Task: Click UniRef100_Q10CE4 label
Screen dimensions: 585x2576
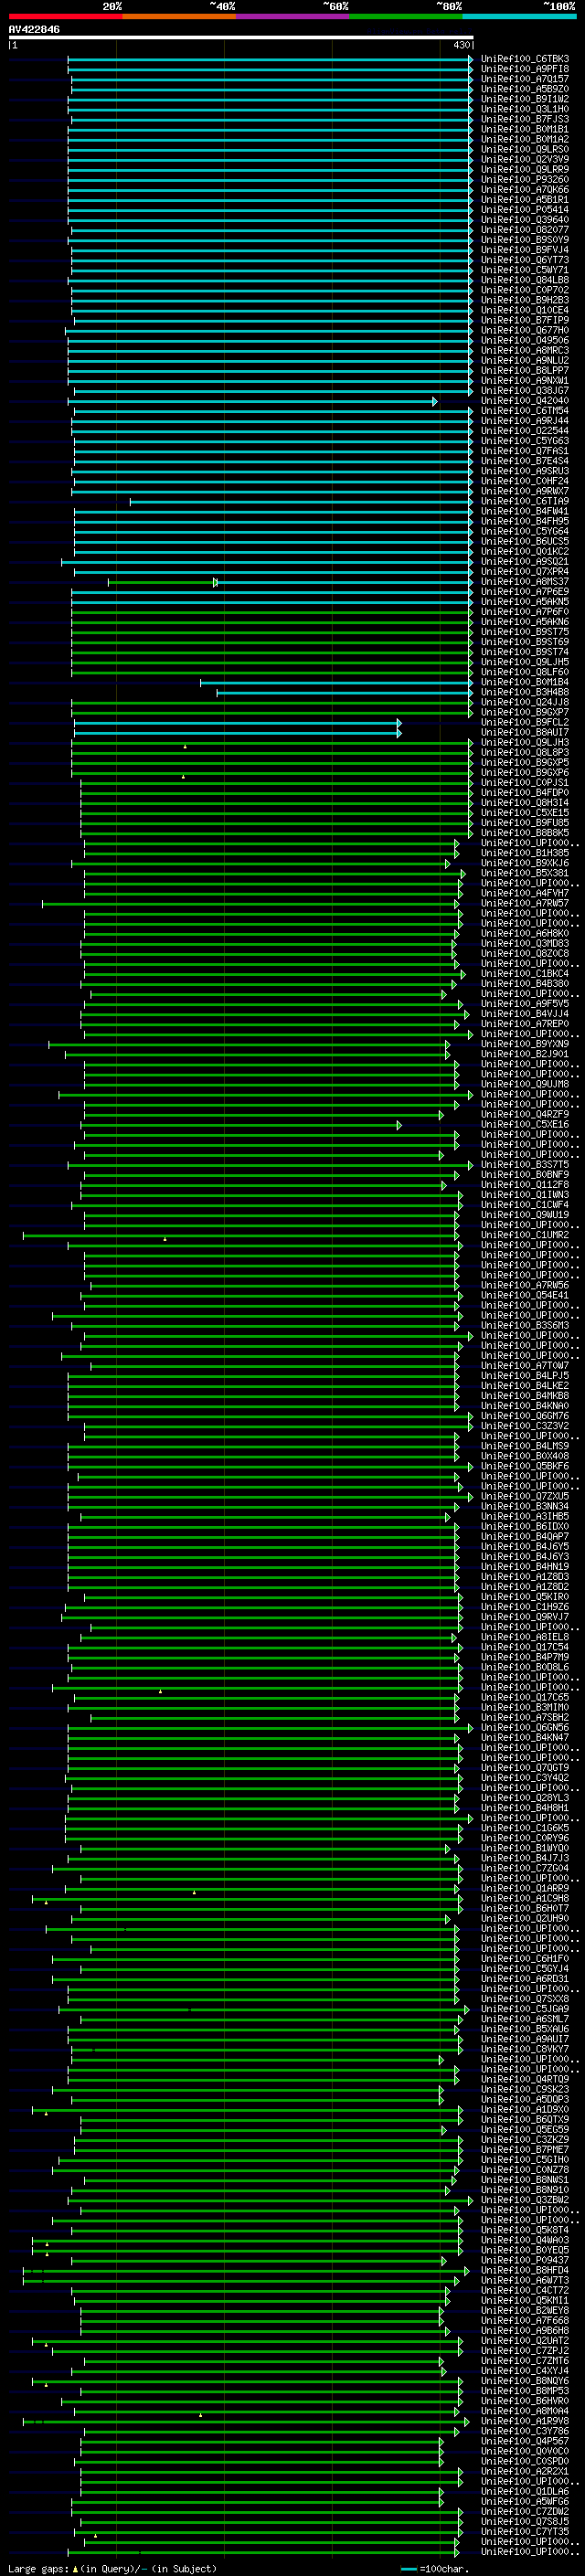Action: pos(525,311)
